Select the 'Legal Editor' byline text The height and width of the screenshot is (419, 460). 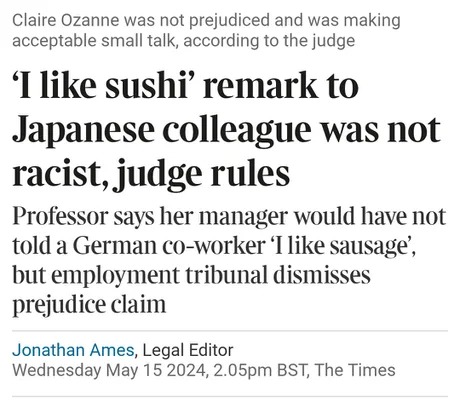coord(188,350)
